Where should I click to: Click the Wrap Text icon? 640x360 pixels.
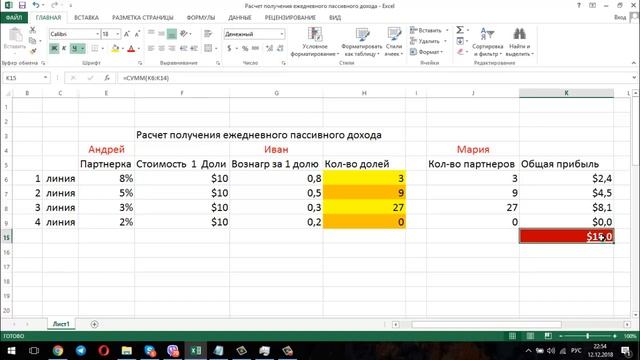[x=208, y=34]
